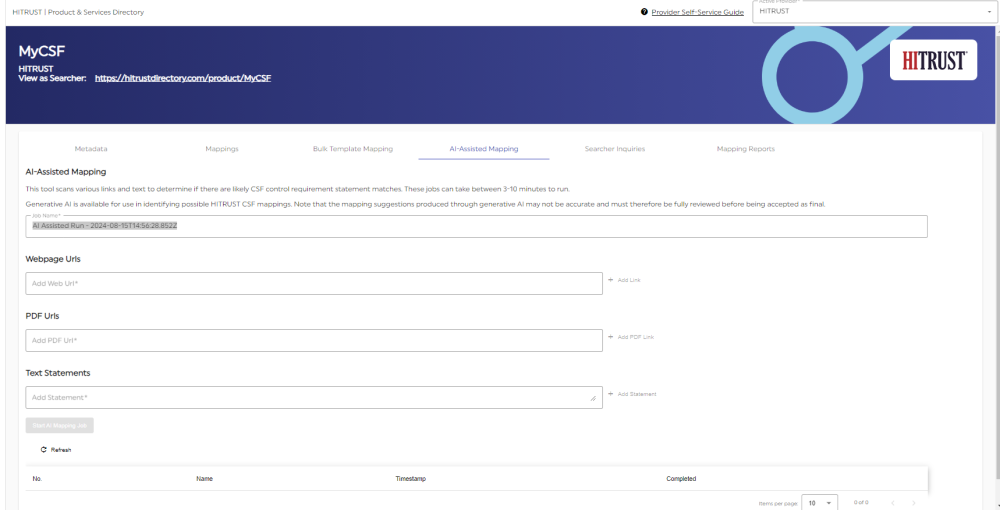1000x510 pixels.
Task: Open the Bulk Template Mapping tab
Action: click(x=353, y=149)
